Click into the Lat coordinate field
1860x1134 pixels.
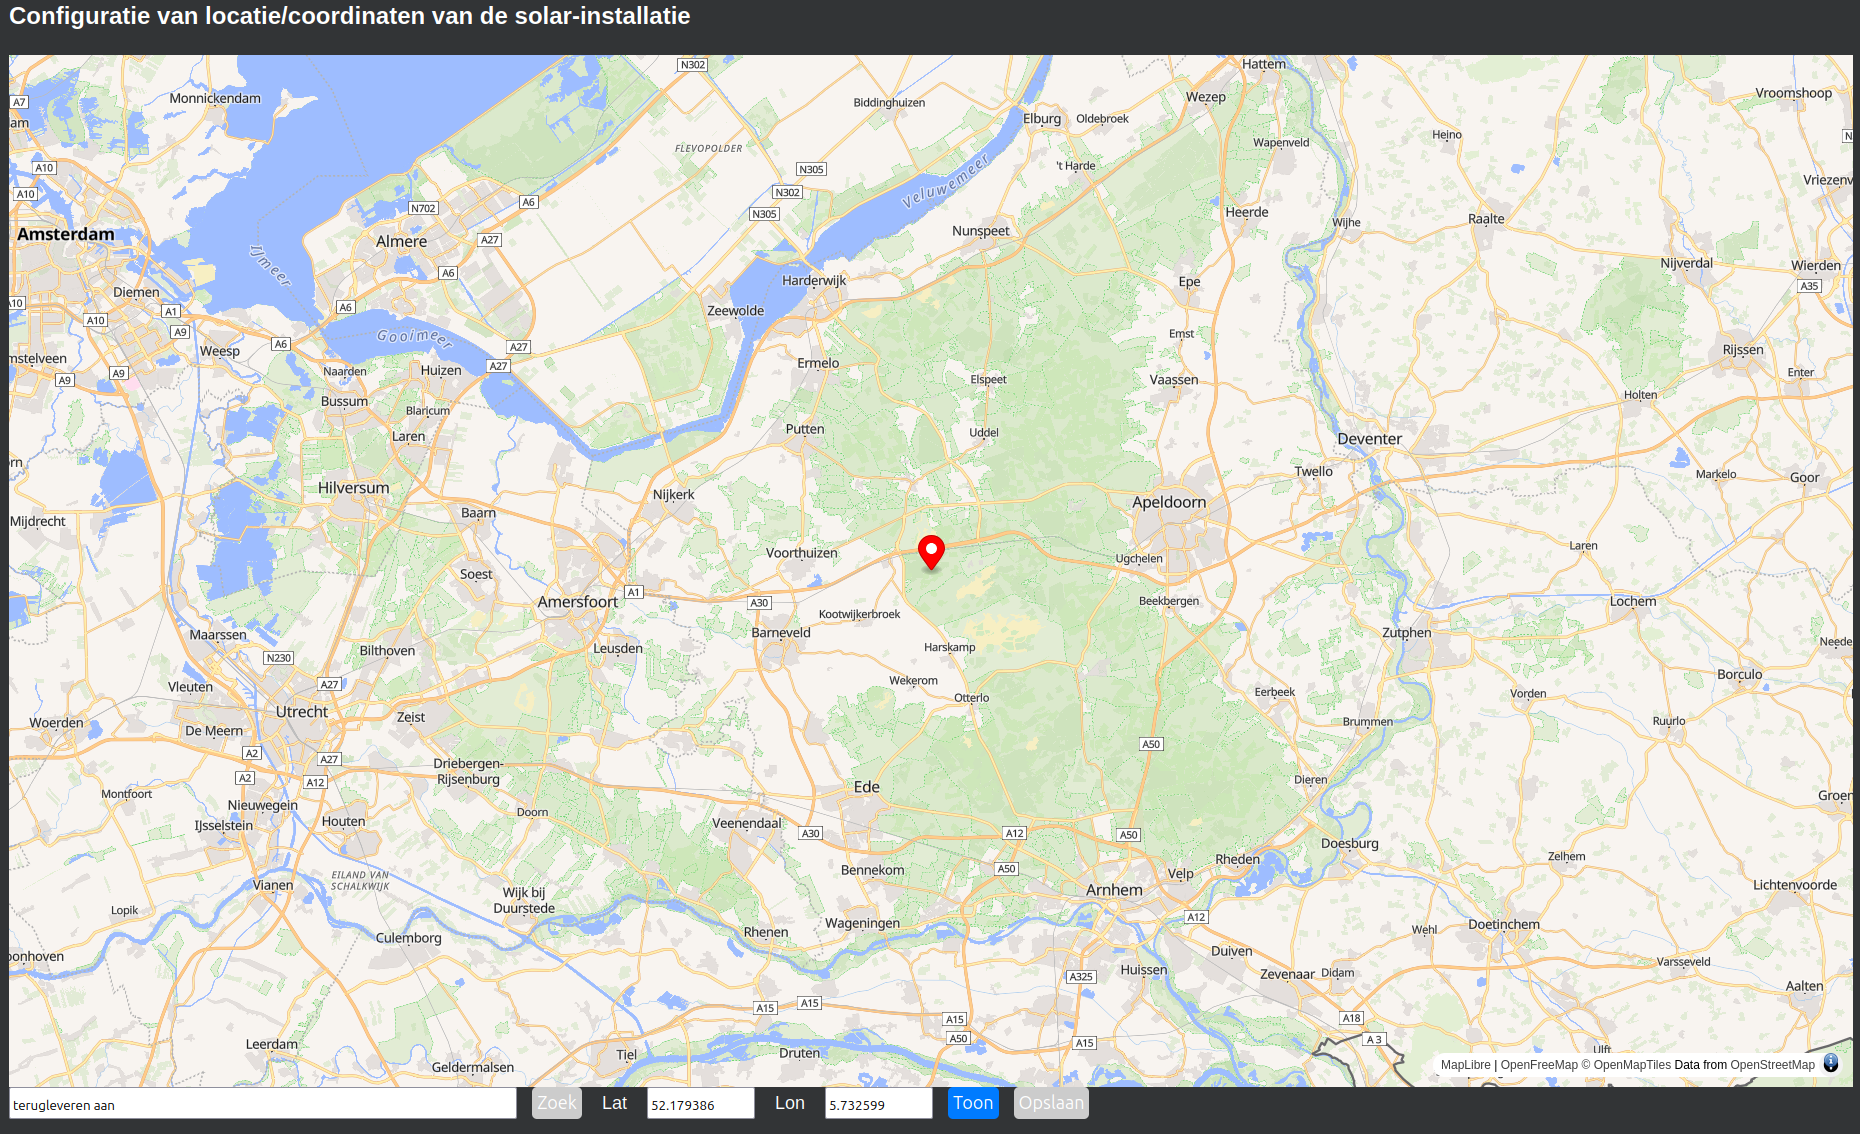coord(700,1104)
